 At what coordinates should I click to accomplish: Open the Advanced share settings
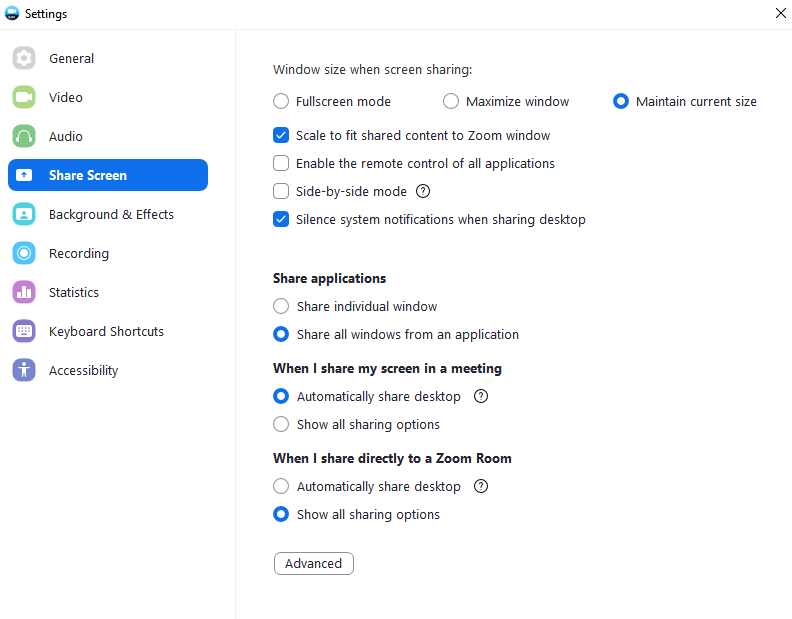tap(313, 563)
